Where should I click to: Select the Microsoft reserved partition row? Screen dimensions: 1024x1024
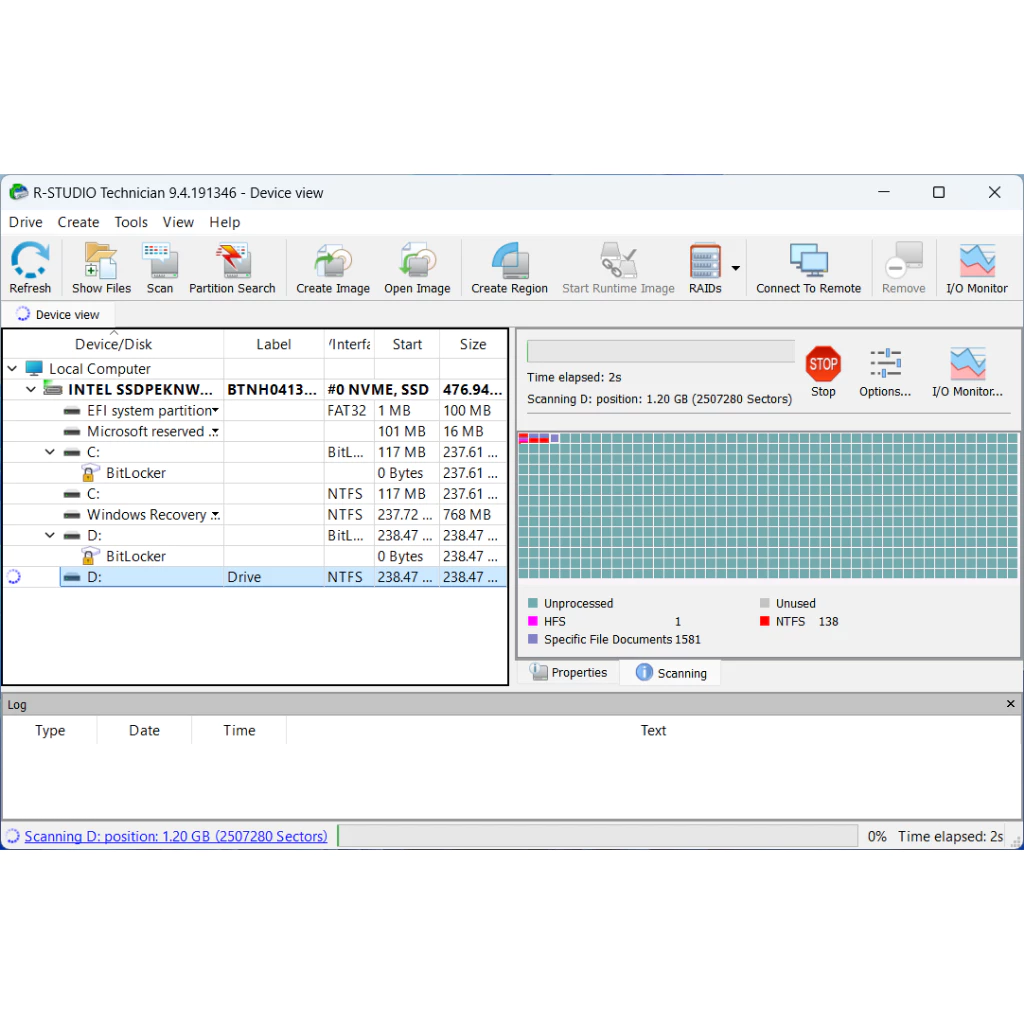tap(255, 431)
